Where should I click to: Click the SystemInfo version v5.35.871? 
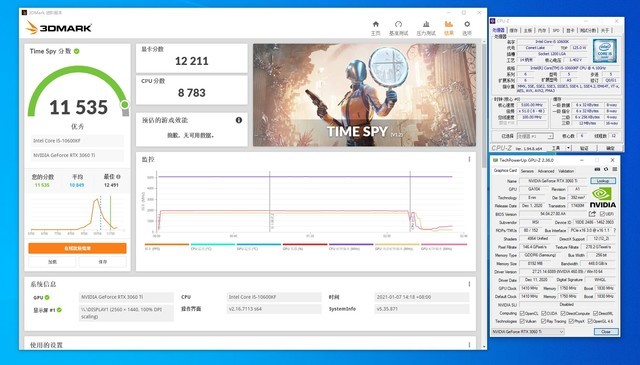(386, 309)
